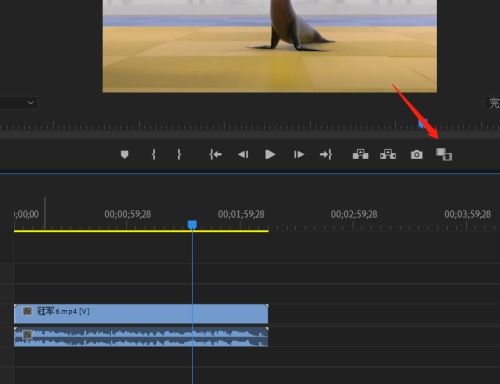Mark In point with the left brace button

(x=154, y=154)
